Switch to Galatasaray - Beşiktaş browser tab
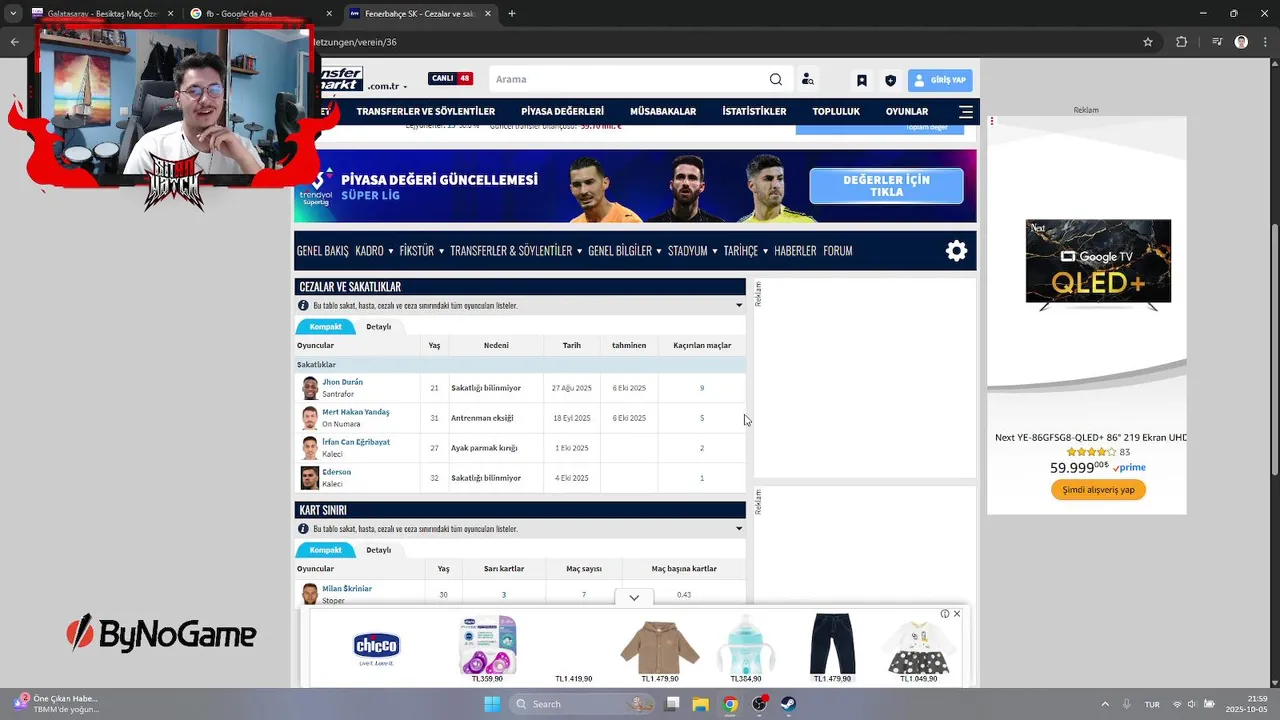This screenshot has height=720, width=1280. click(x=103, y=14)
